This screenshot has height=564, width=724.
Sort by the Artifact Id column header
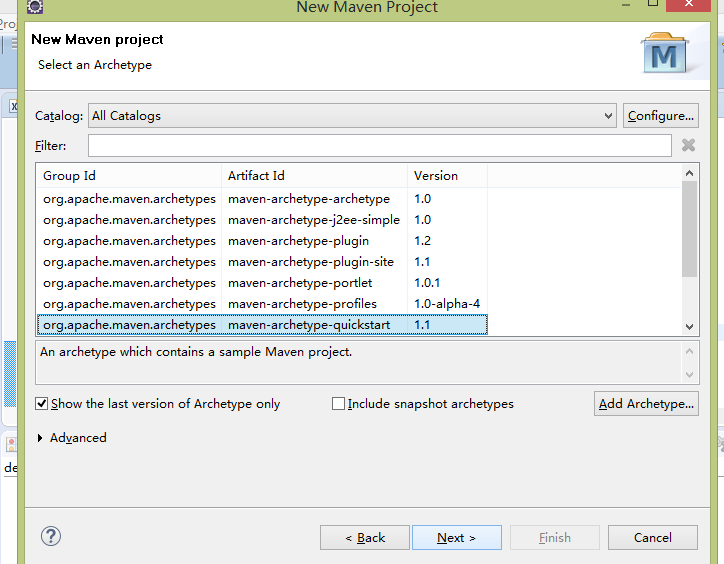314,176
